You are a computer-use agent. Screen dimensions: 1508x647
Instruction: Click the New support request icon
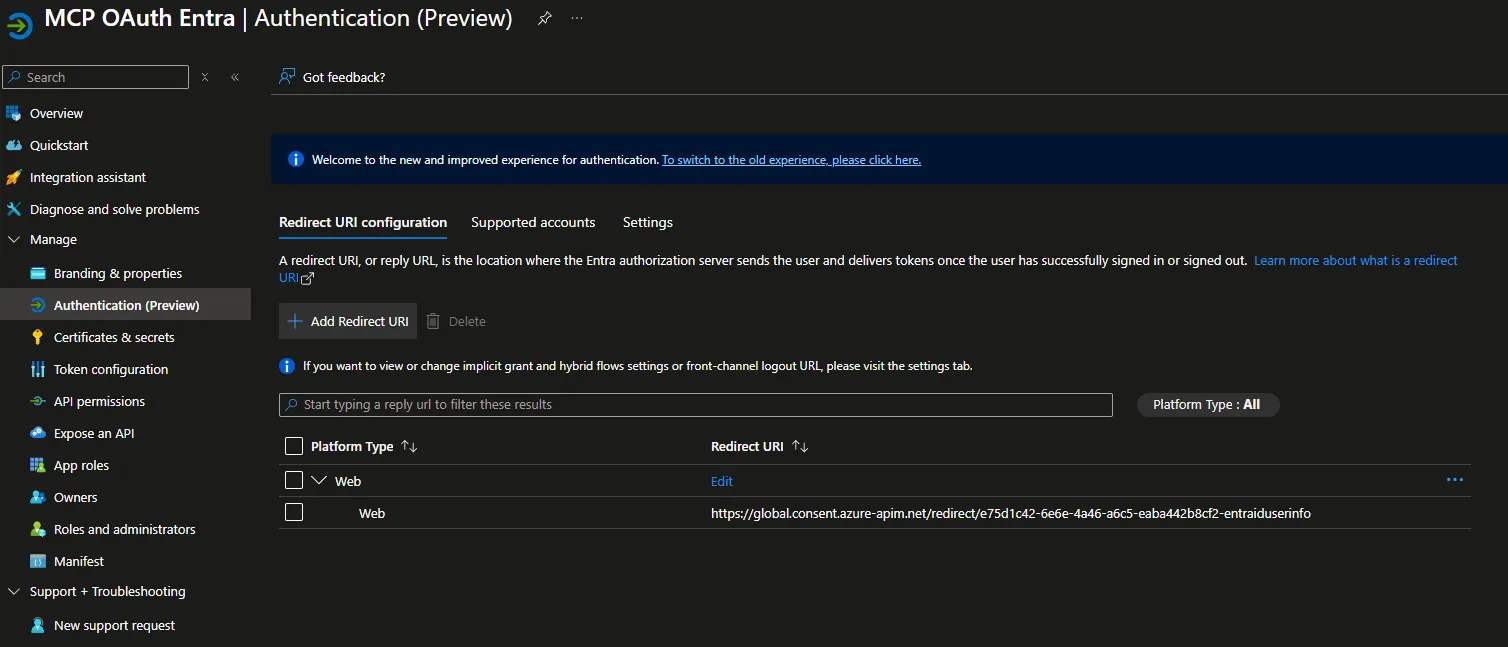38,625
